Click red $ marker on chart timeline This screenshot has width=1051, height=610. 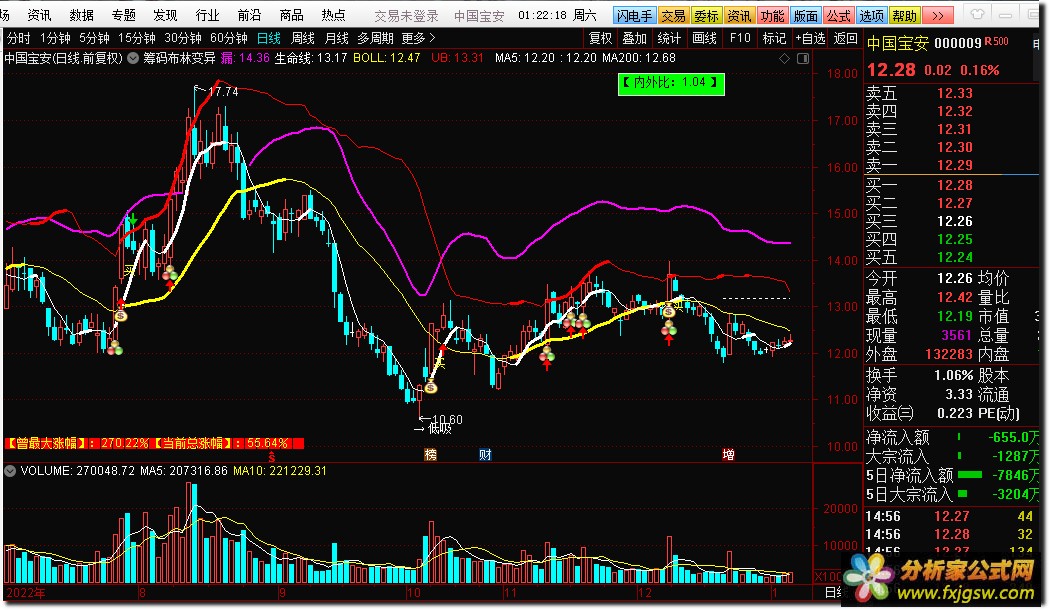pyautogui.click(x=271, y=457)
